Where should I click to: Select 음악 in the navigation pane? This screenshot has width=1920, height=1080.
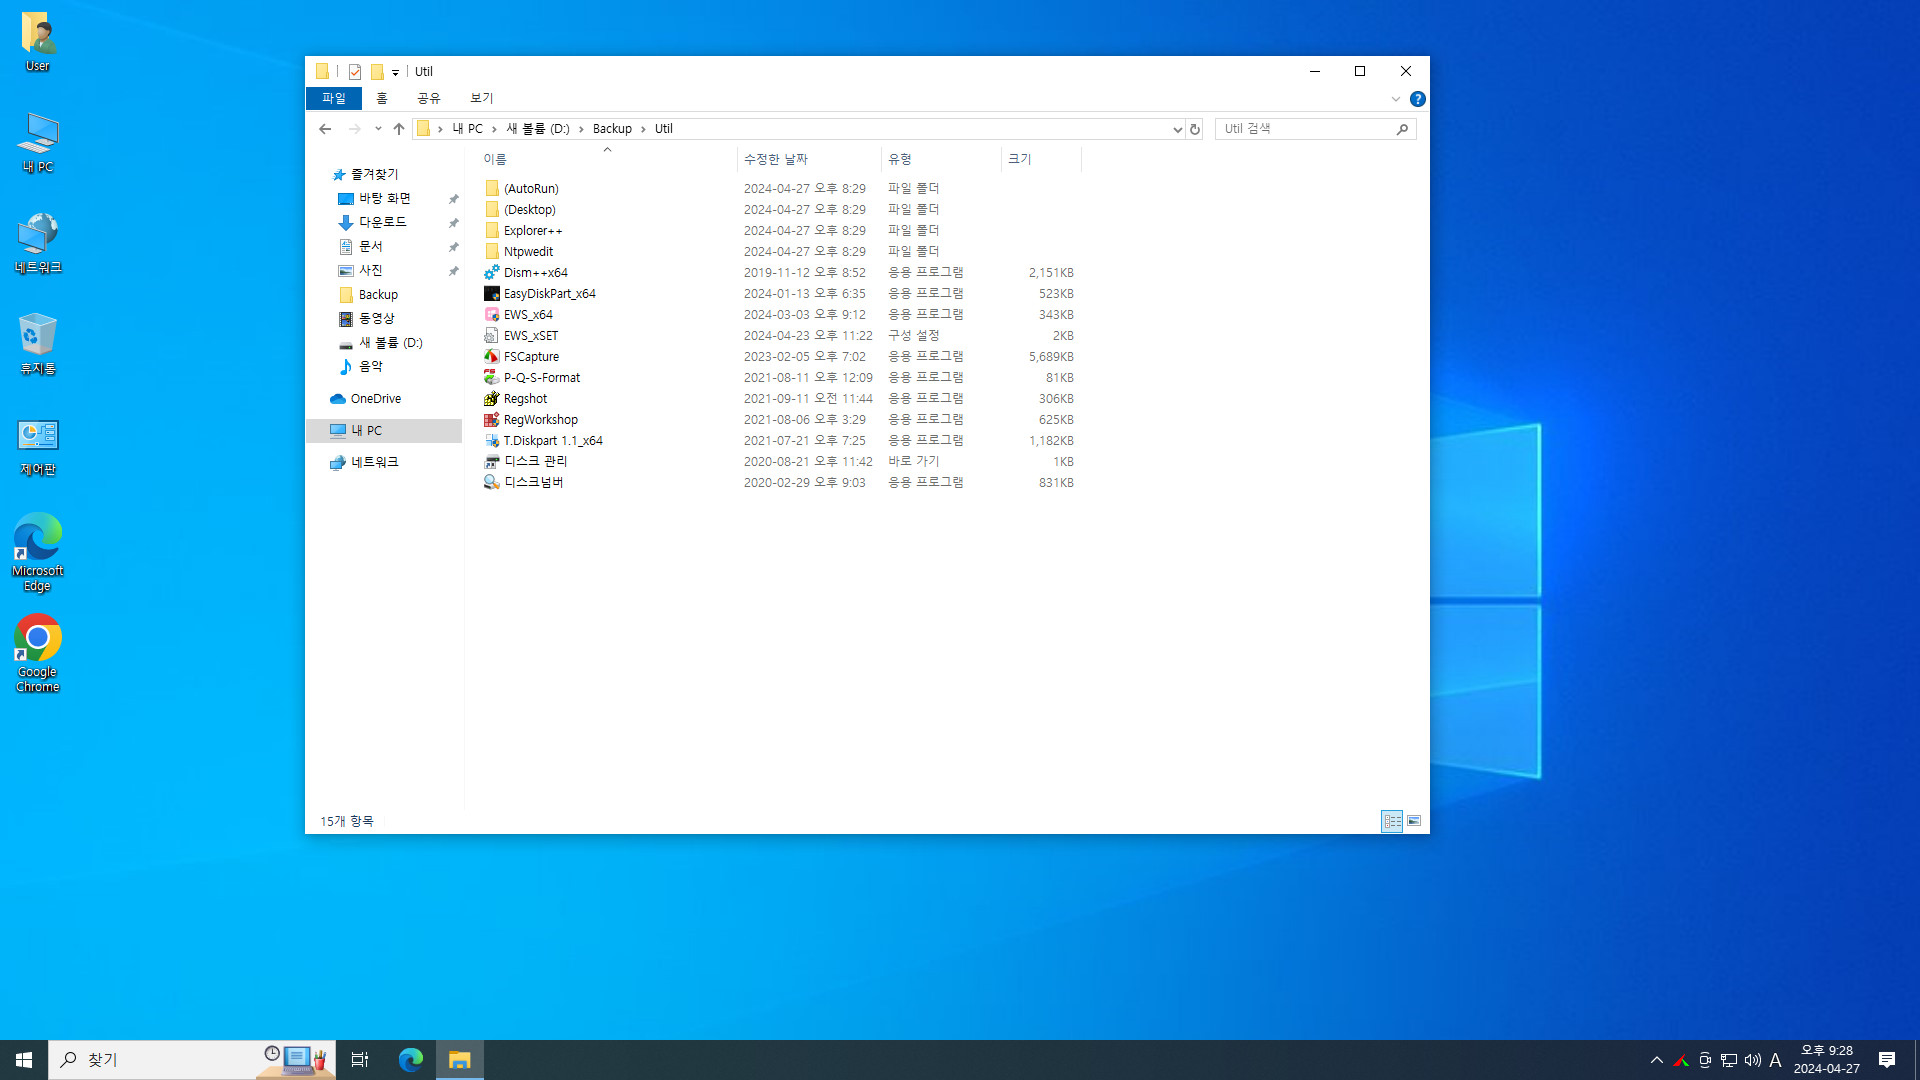point(371,366)
